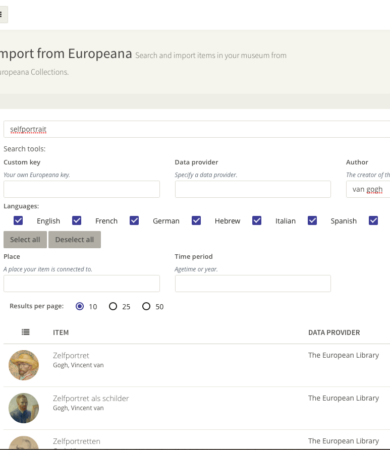Click the 'Agetime or year.' hint text

click(x=196, y=269)
